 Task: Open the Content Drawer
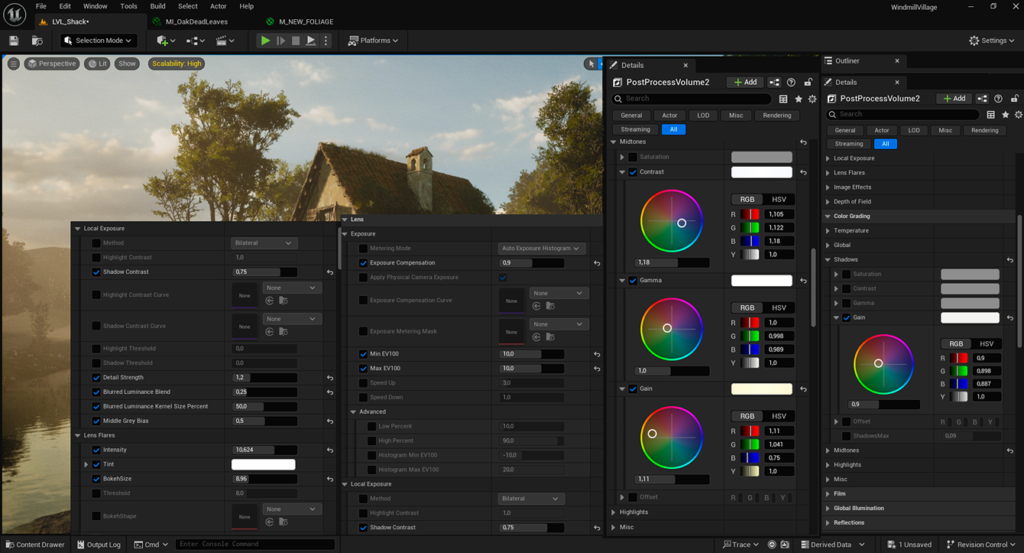[34, 545]
